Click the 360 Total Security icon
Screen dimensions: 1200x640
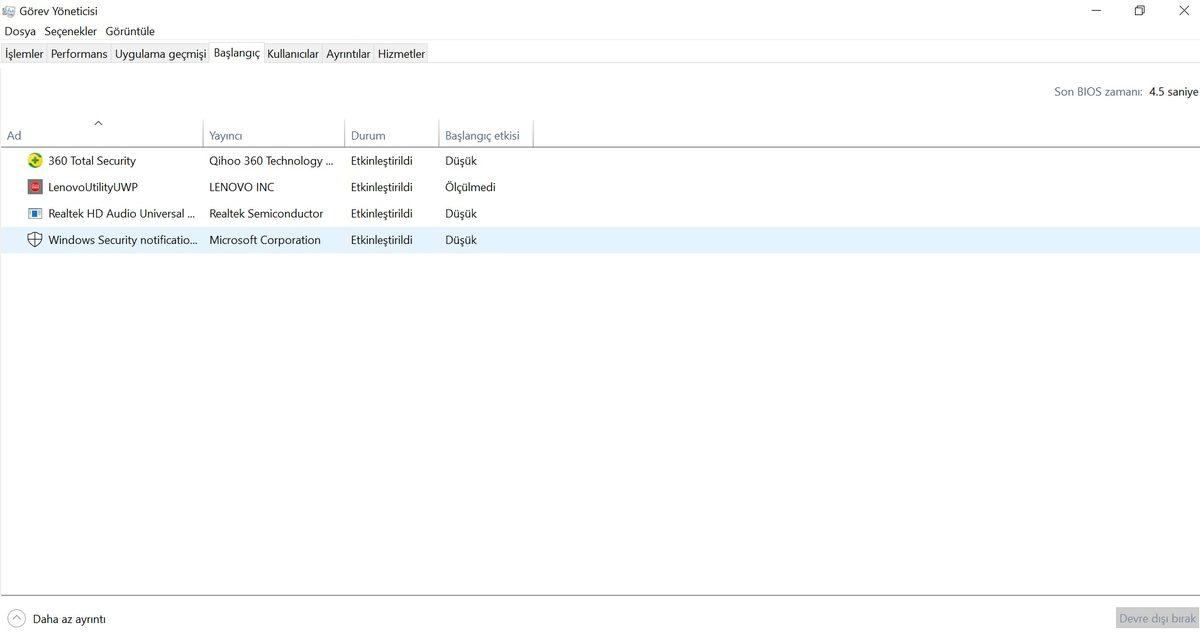tap(35, 161)
